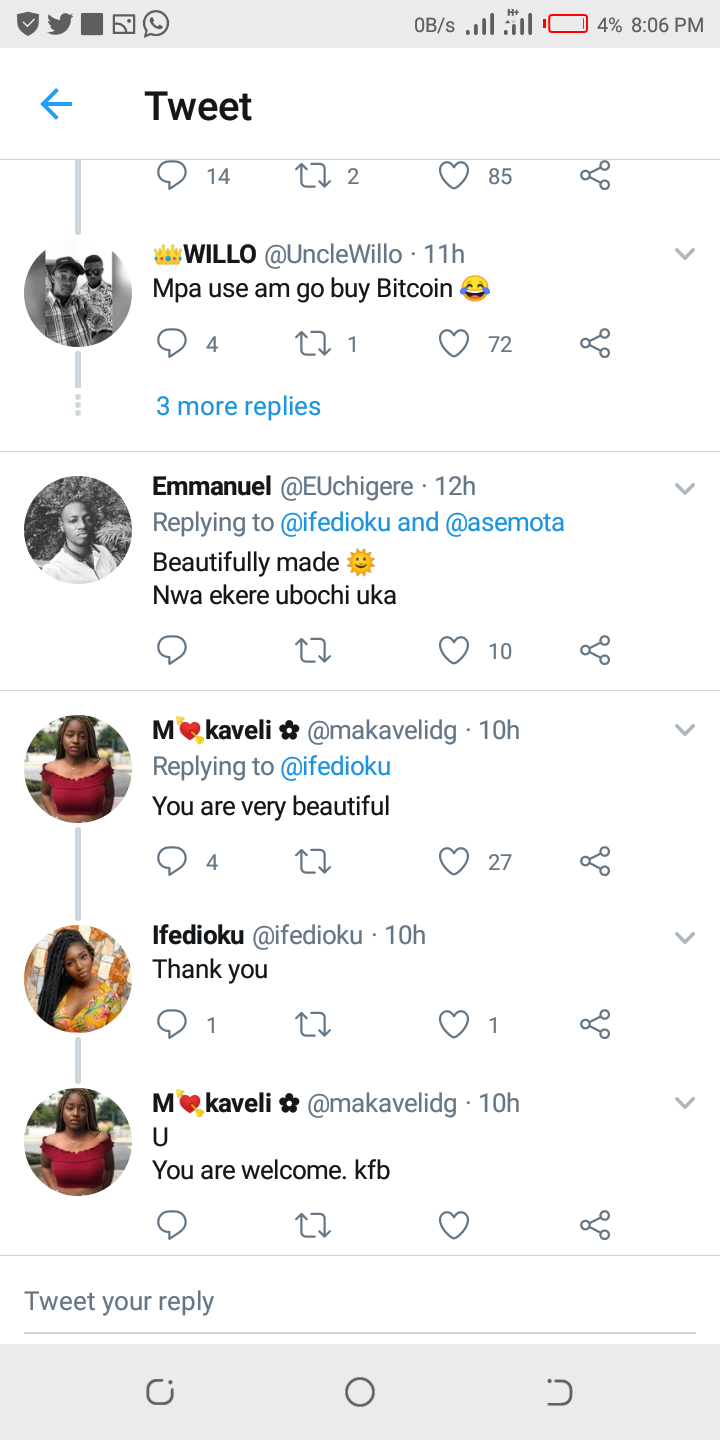The image size is (720, 1440).
Task: Open options chevron on UncleWillo's tweet
Action: [684, 254]
